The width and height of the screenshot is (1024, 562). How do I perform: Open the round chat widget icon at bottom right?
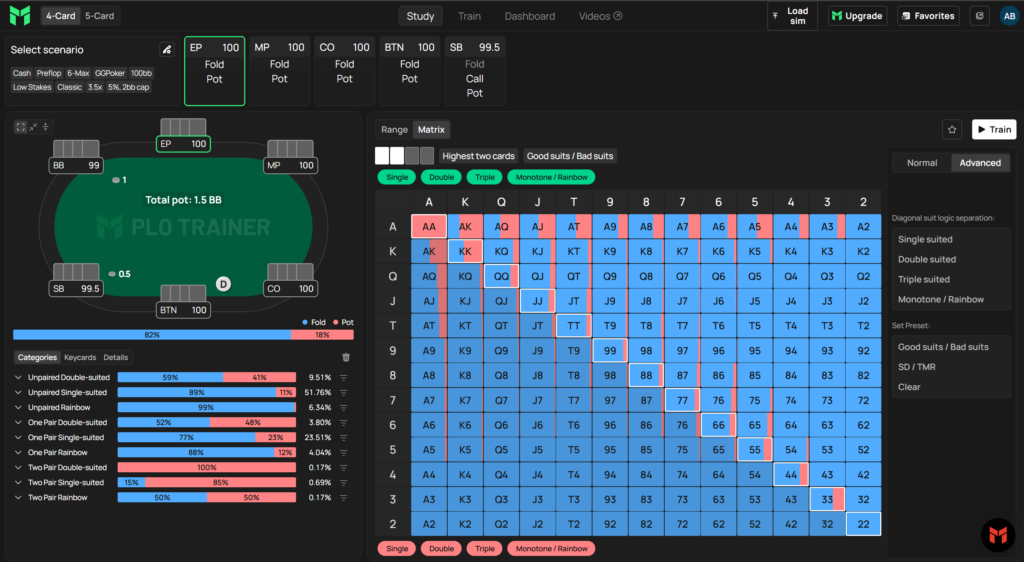coord(998,535)
